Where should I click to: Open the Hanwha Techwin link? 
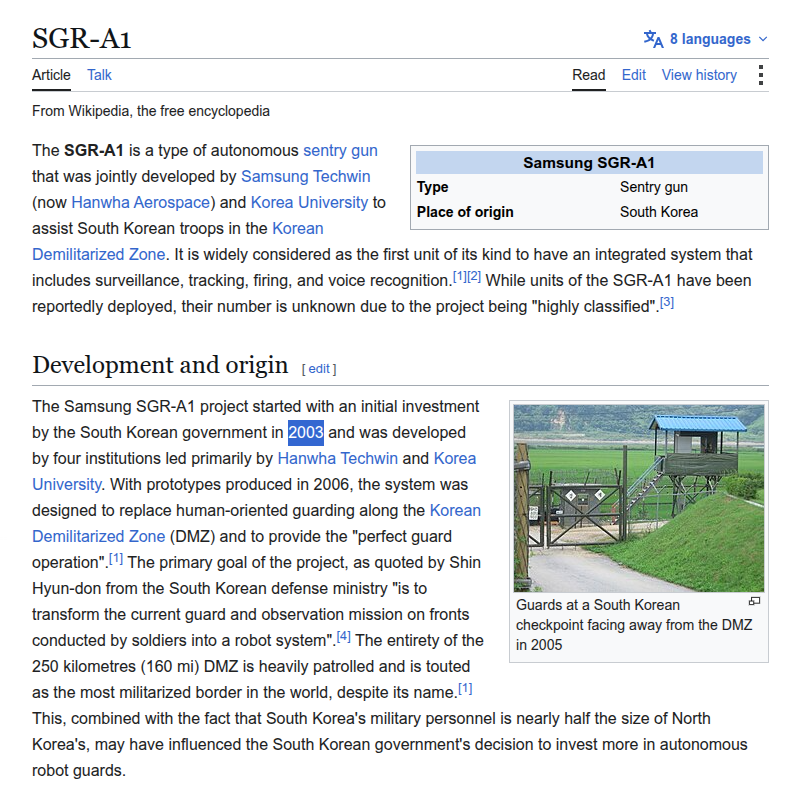(338, 458)
